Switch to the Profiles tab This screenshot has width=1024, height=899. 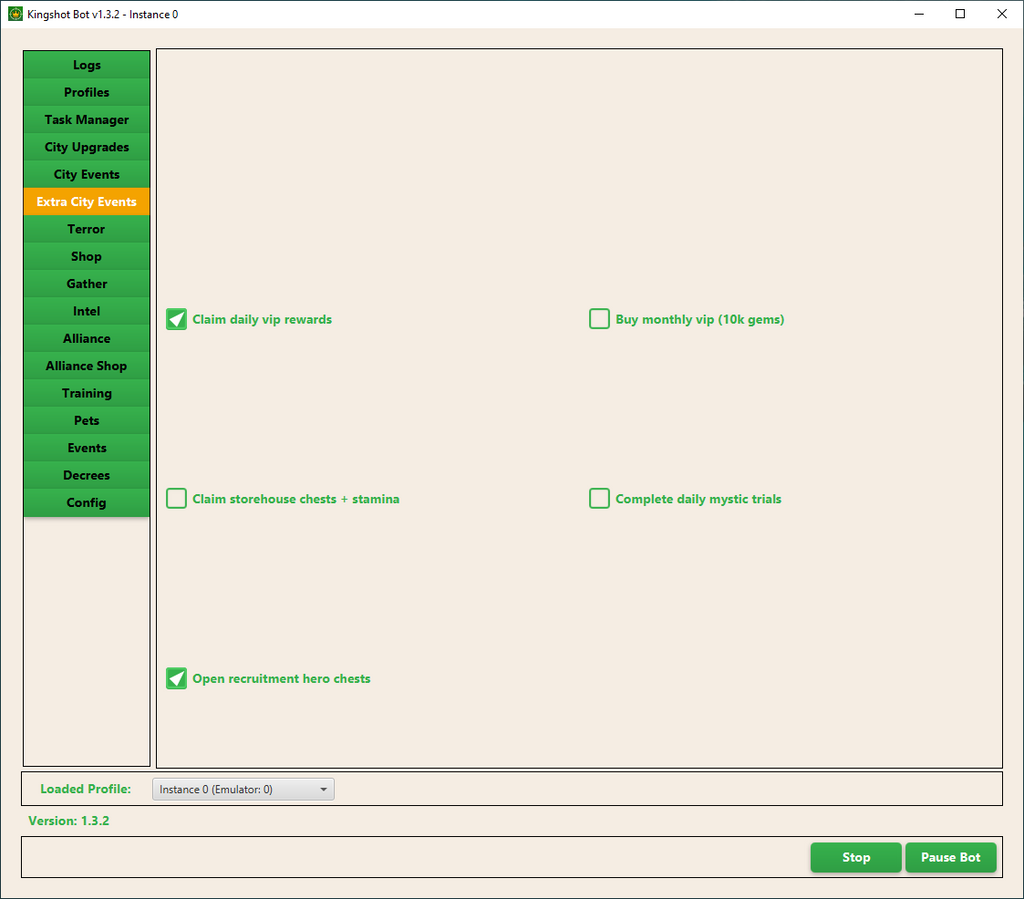[x=87, y=92]
